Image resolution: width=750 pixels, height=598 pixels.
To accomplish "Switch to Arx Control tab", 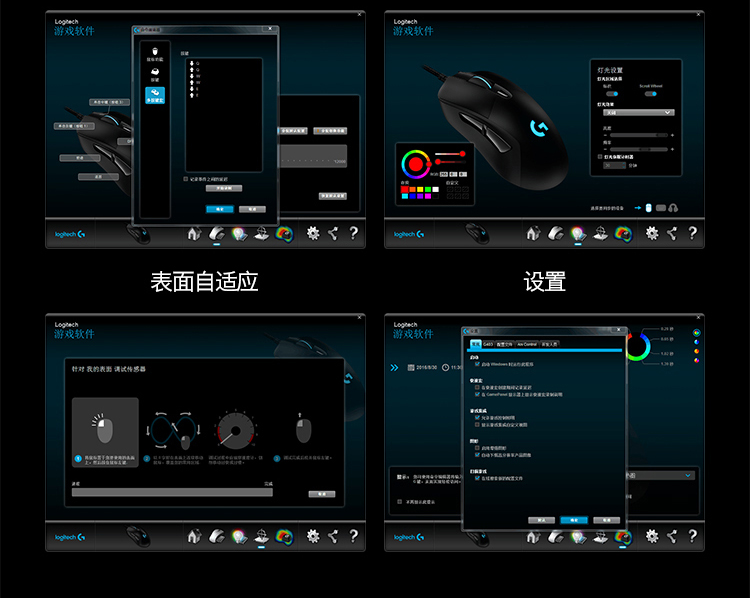I will click(x=527, y=344).
